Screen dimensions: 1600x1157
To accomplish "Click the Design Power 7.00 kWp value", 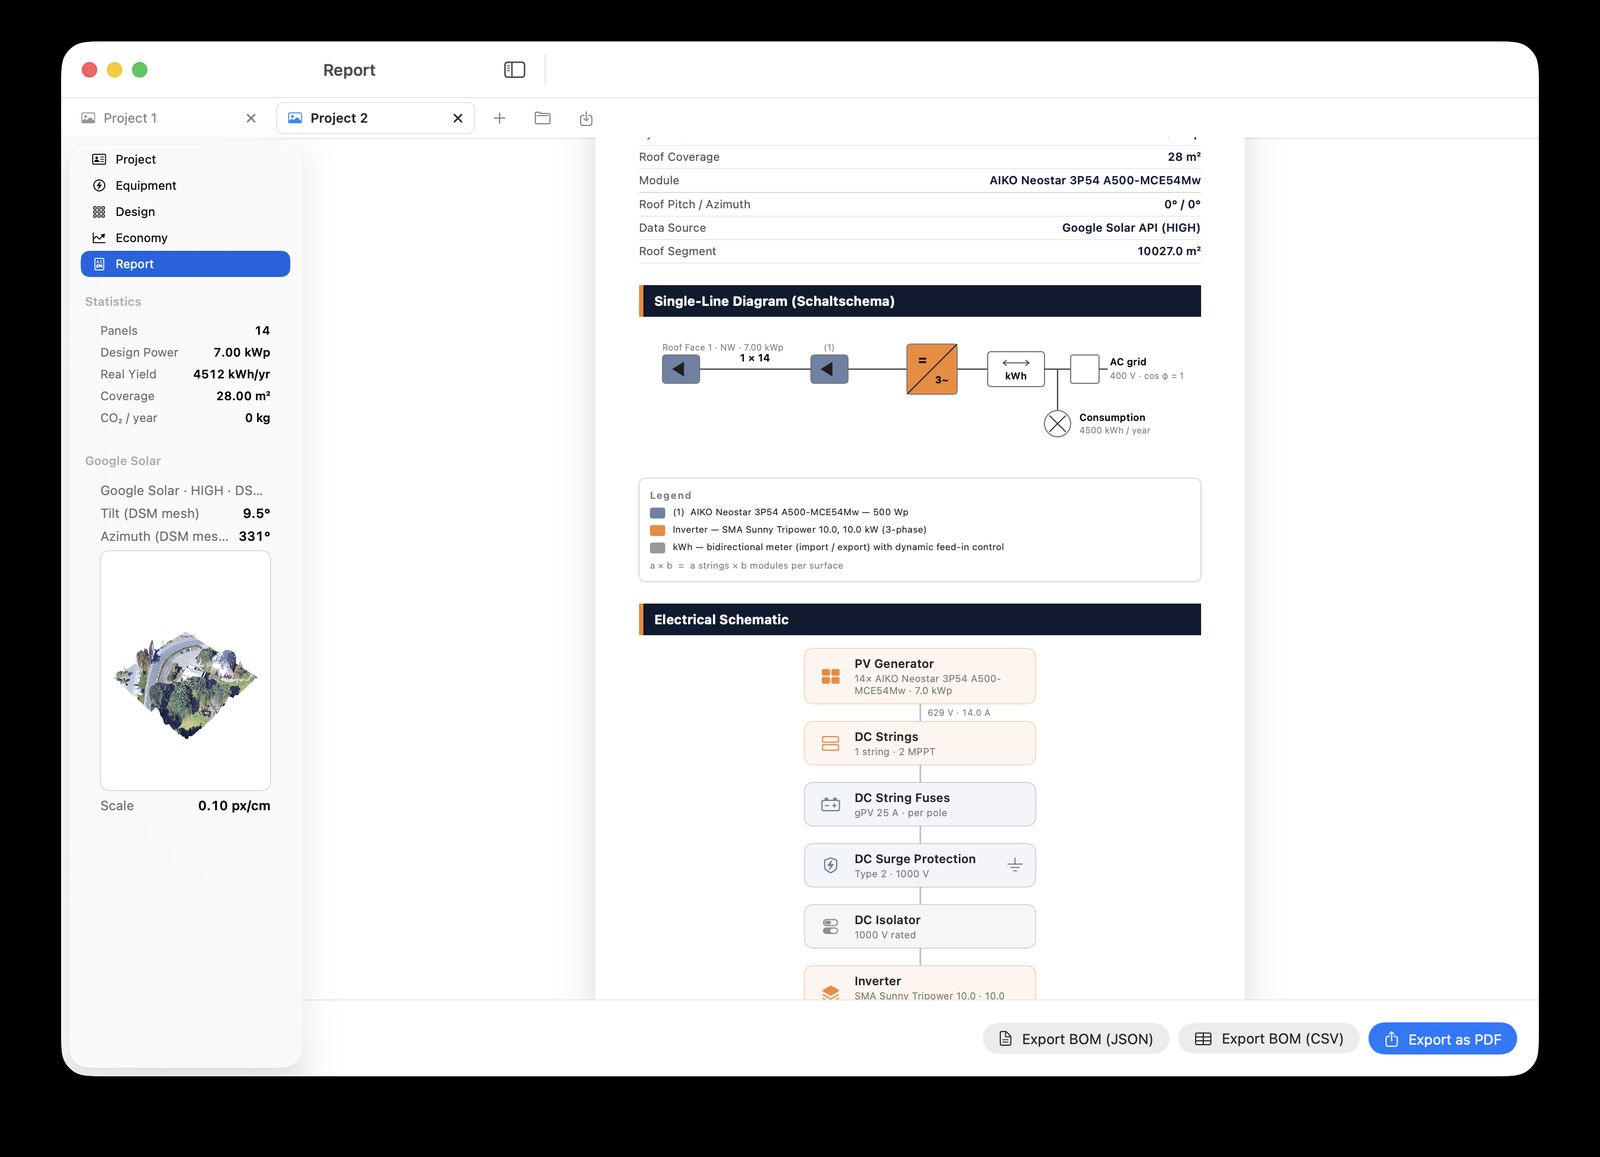I will point(241,353).
